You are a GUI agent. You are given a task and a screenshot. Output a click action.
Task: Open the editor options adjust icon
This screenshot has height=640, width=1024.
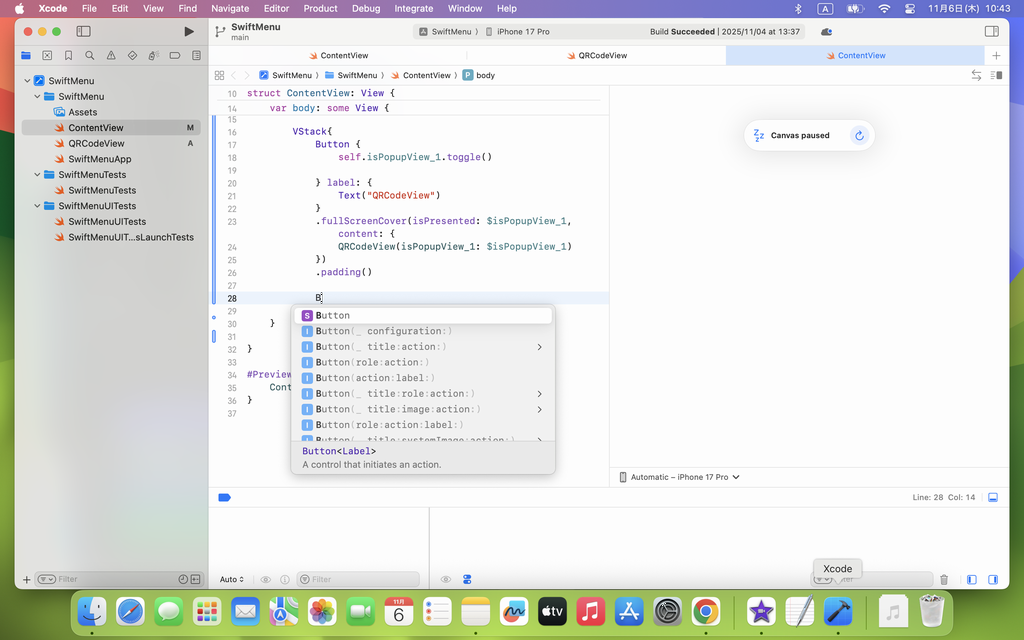[996, 76]
